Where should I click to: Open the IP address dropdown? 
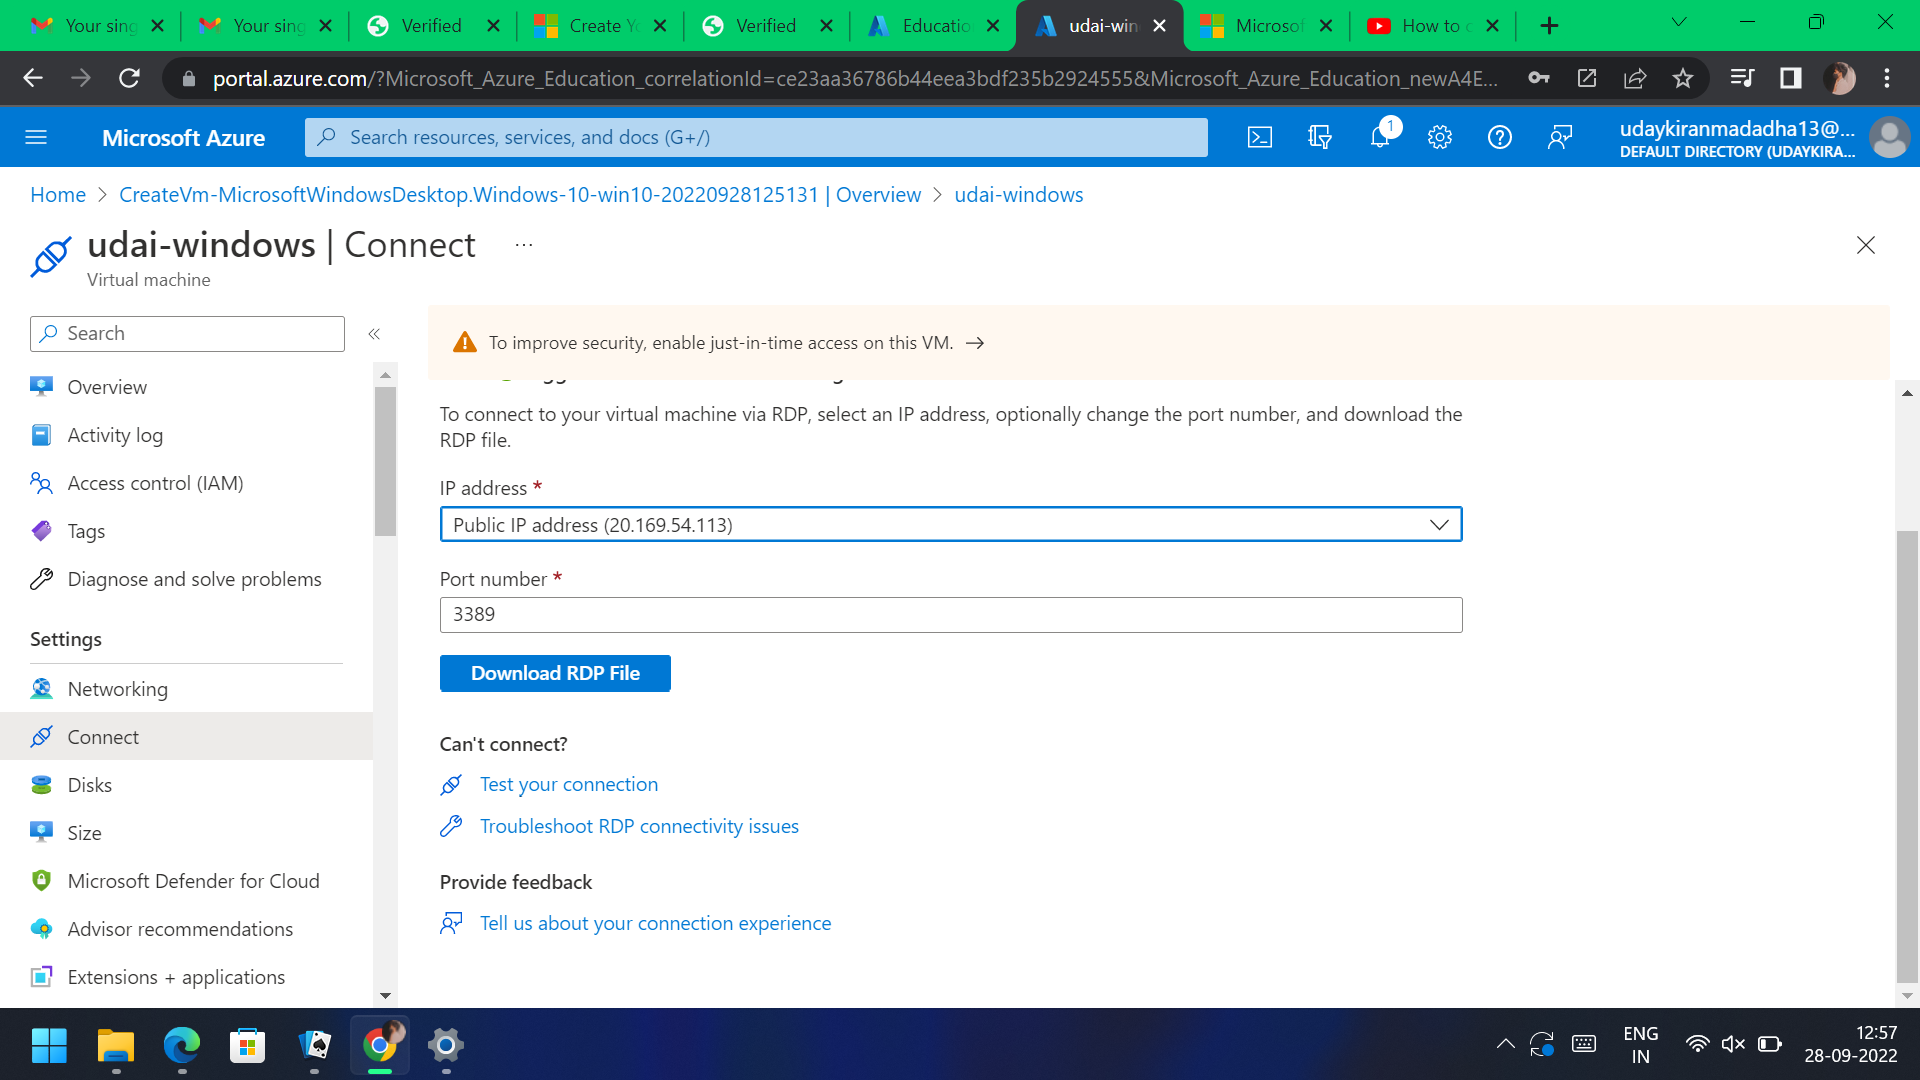pos(1438,524)
